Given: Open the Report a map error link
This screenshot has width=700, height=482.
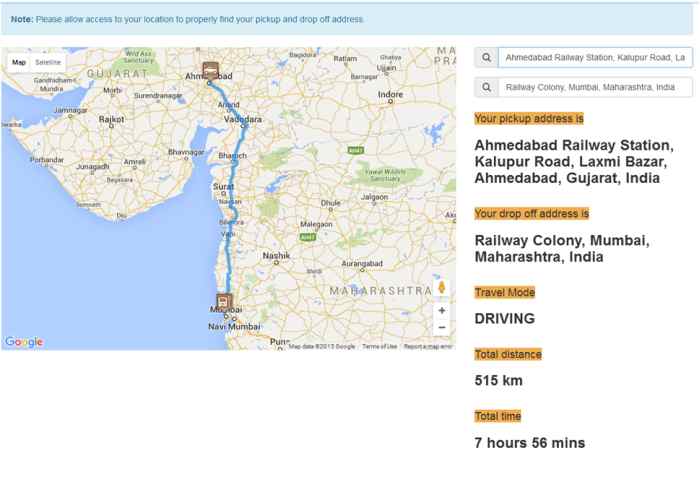Looking at the screenshot, I should pyautogui.click(x=427, y=346).
